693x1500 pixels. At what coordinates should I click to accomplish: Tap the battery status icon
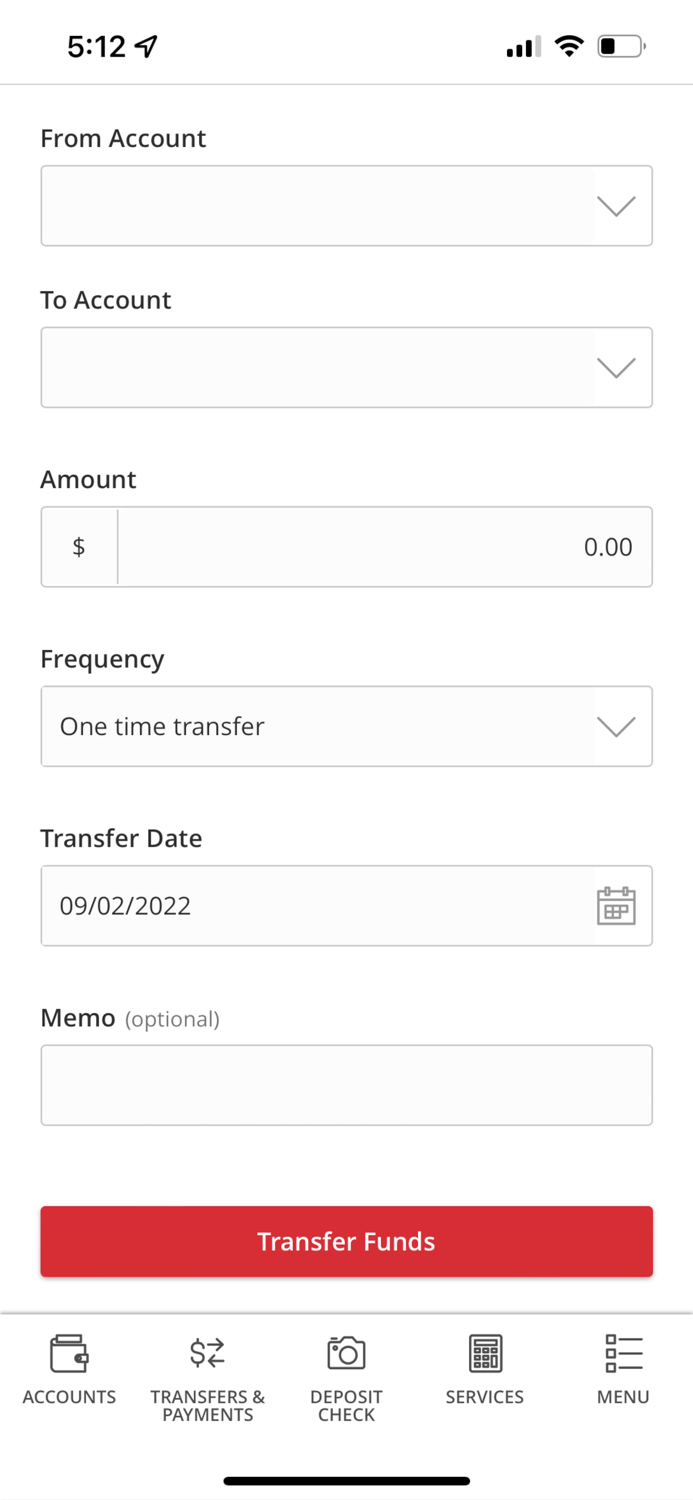tap(621, 46)
